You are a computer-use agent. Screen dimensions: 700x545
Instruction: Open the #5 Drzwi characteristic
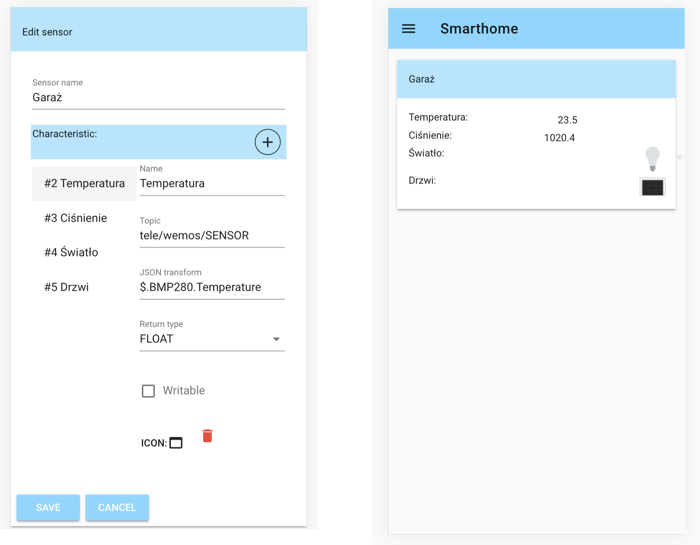click(x=66, y=287)
